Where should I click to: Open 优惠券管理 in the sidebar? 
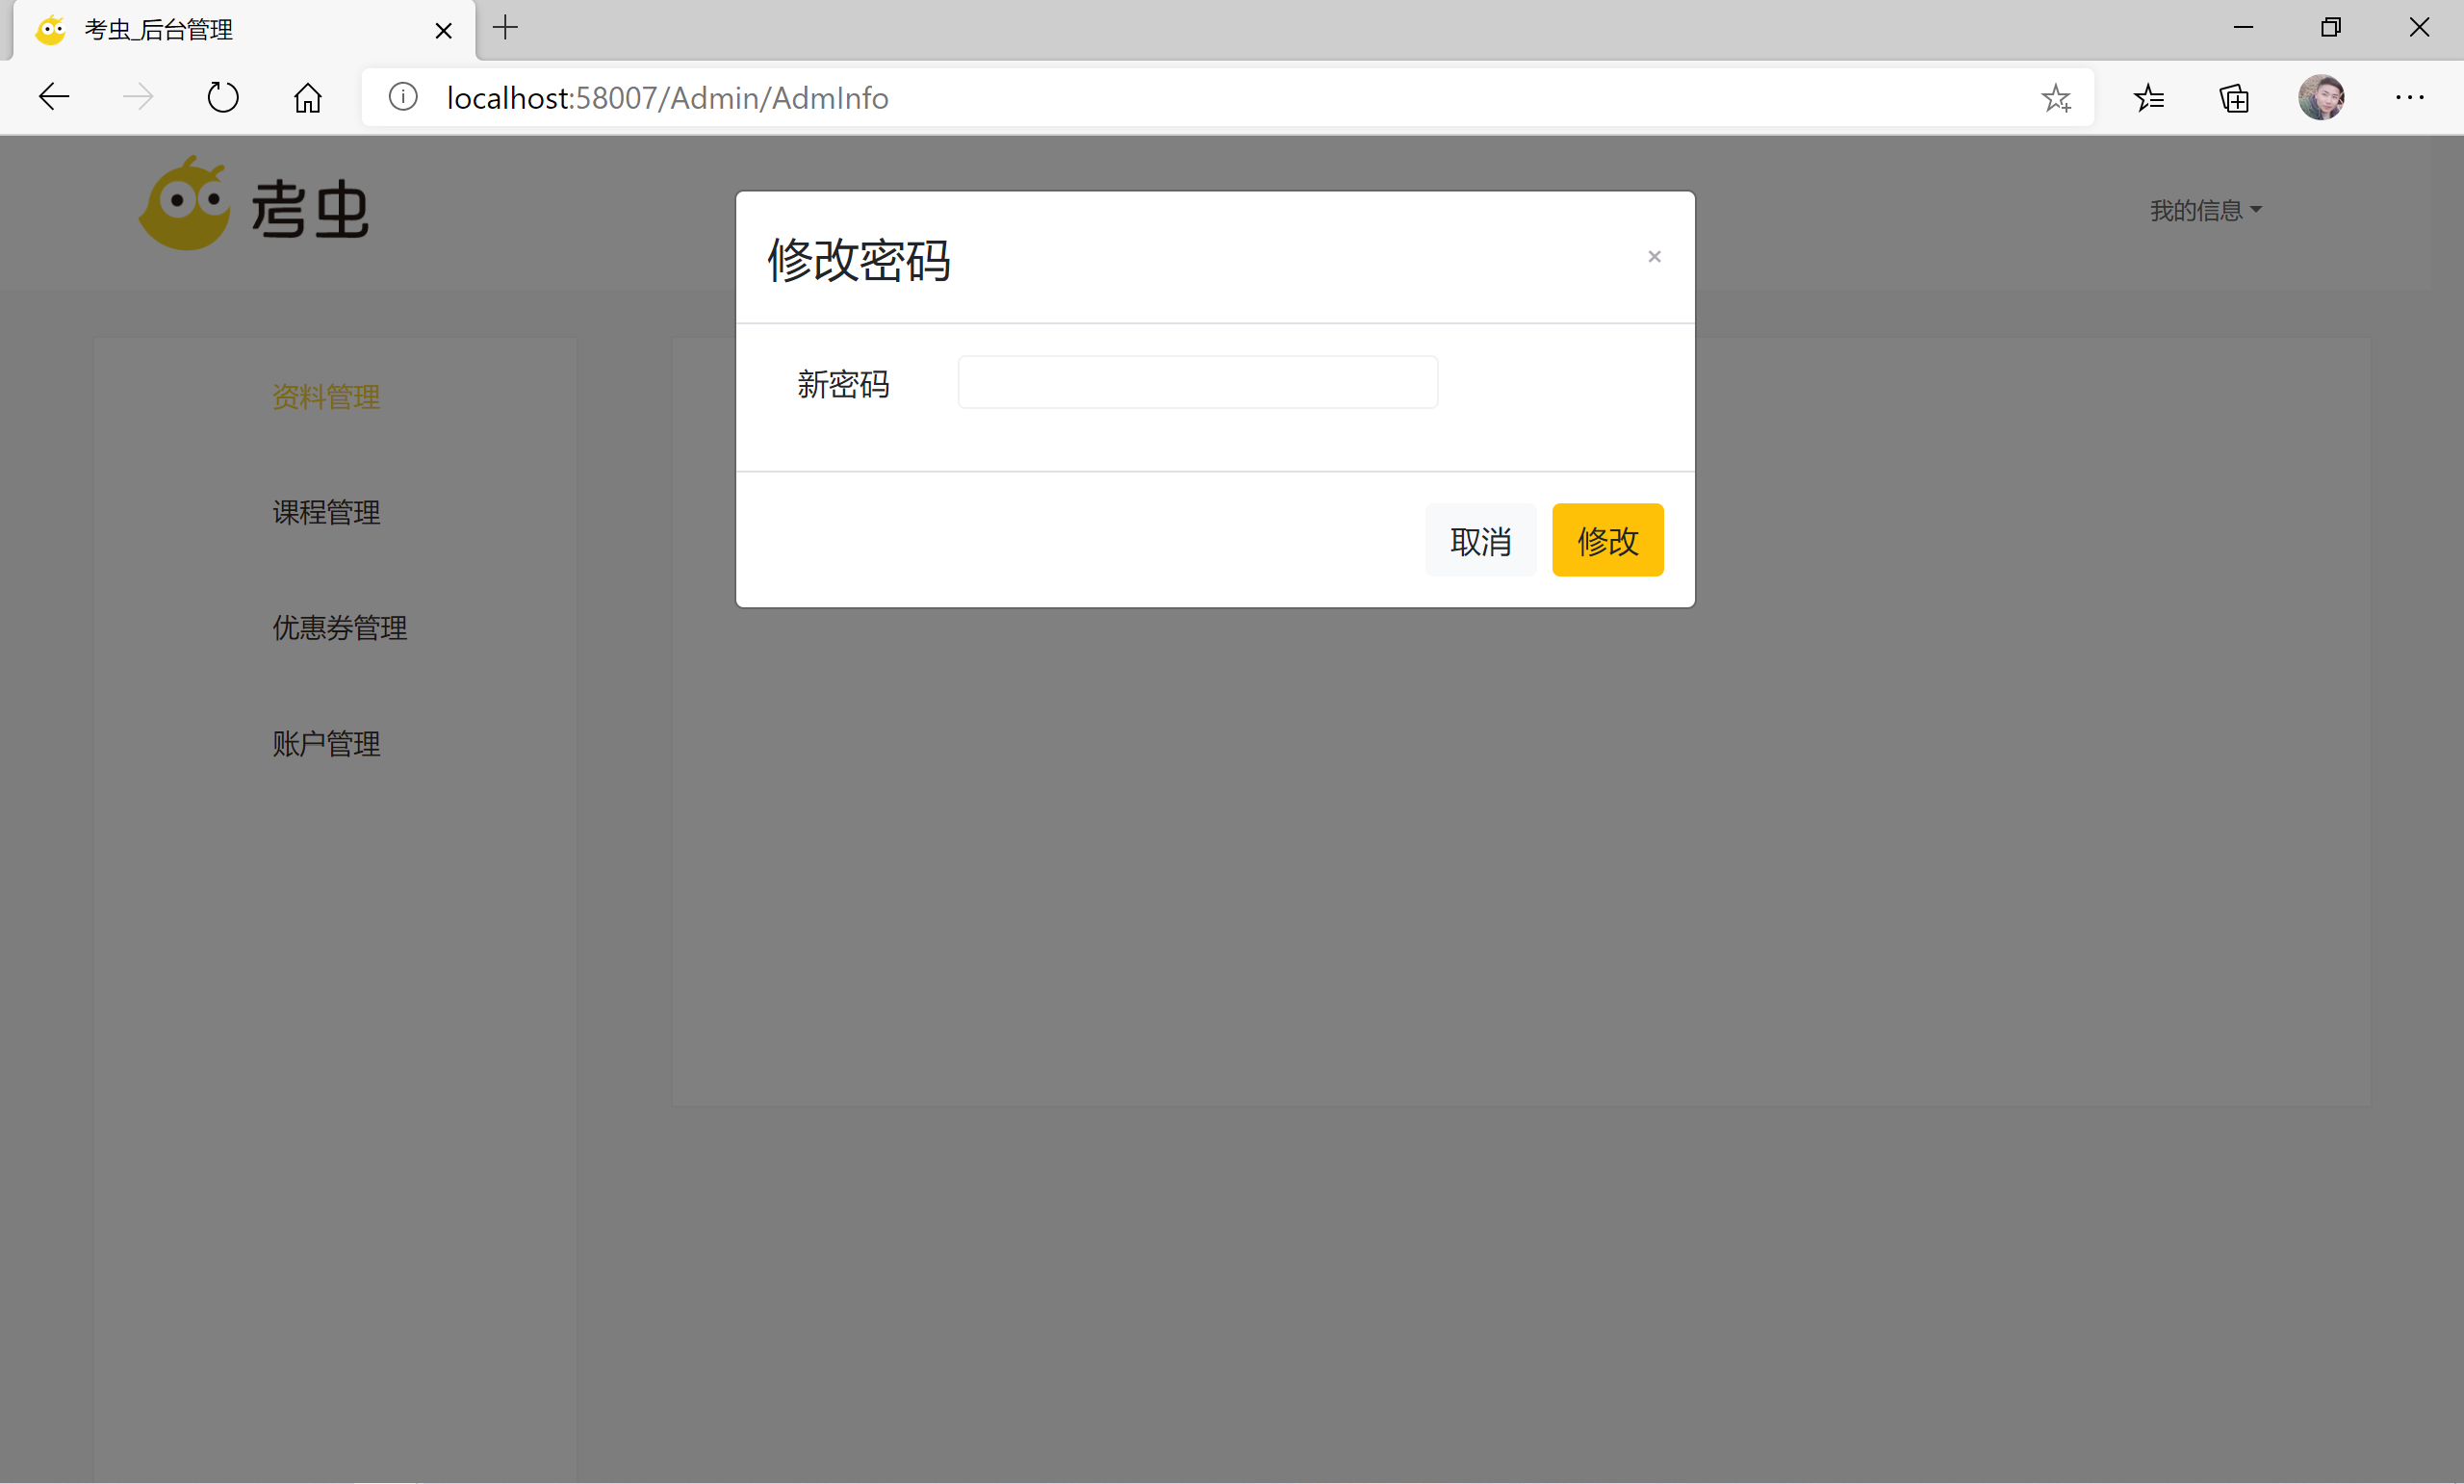[x=339, y=628]
